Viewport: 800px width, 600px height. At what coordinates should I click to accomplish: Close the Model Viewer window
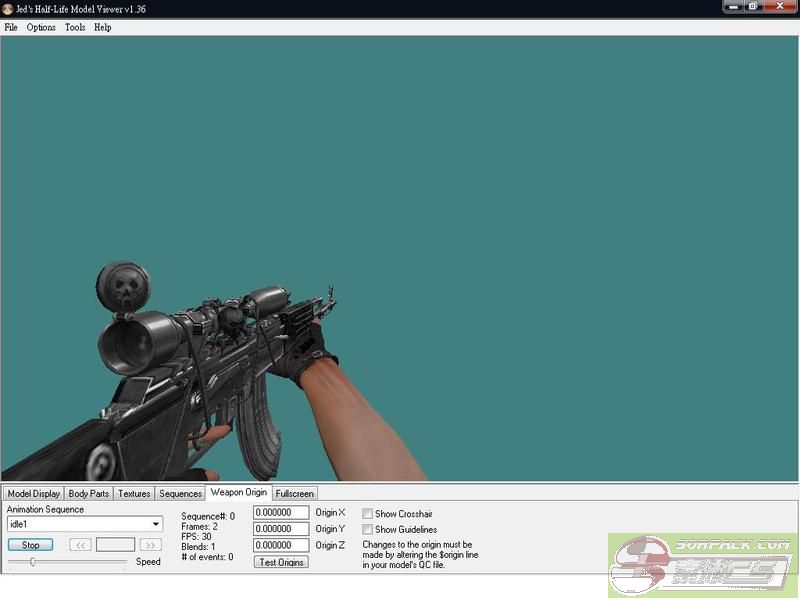[x=780, y=7]
